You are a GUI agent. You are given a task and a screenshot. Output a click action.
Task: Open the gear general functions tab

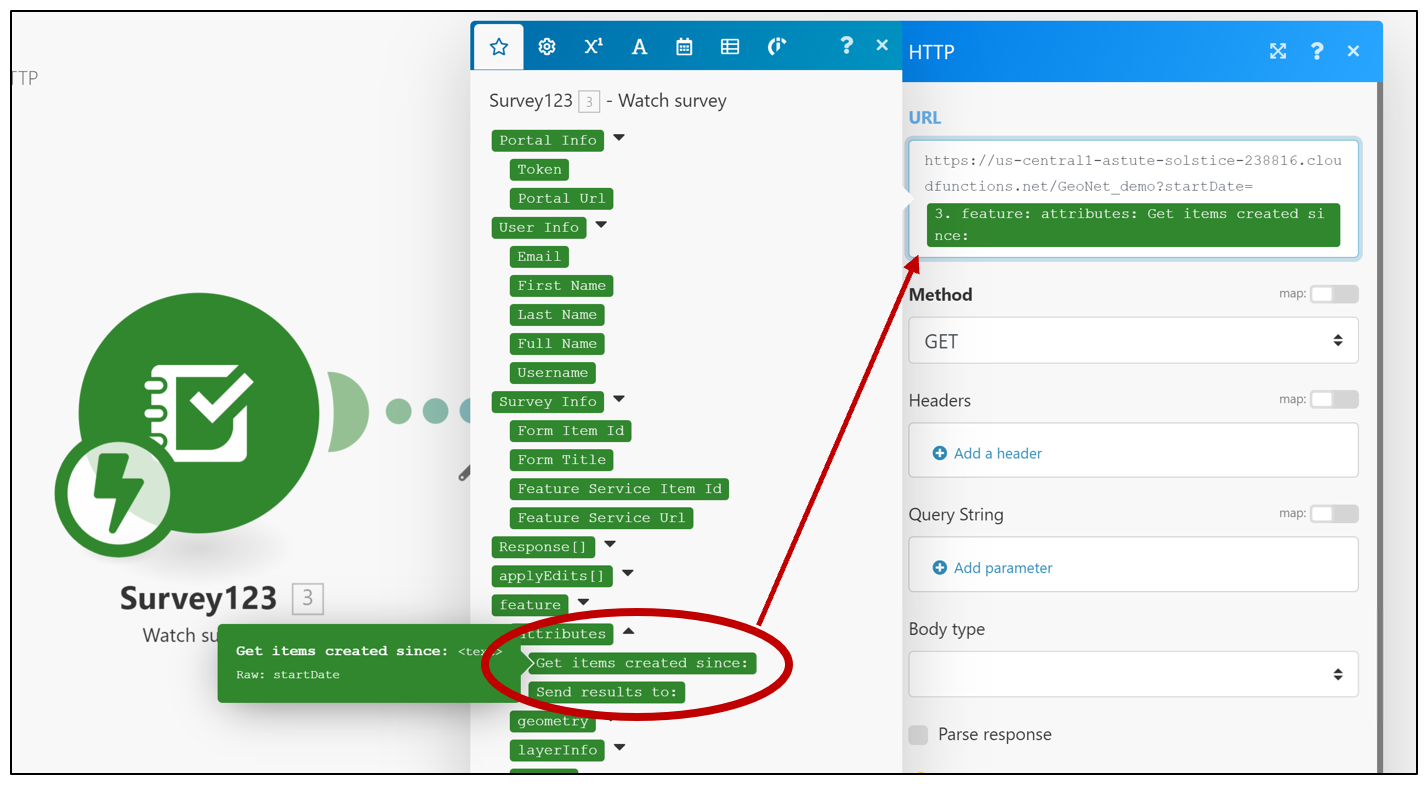pos(547,46)
